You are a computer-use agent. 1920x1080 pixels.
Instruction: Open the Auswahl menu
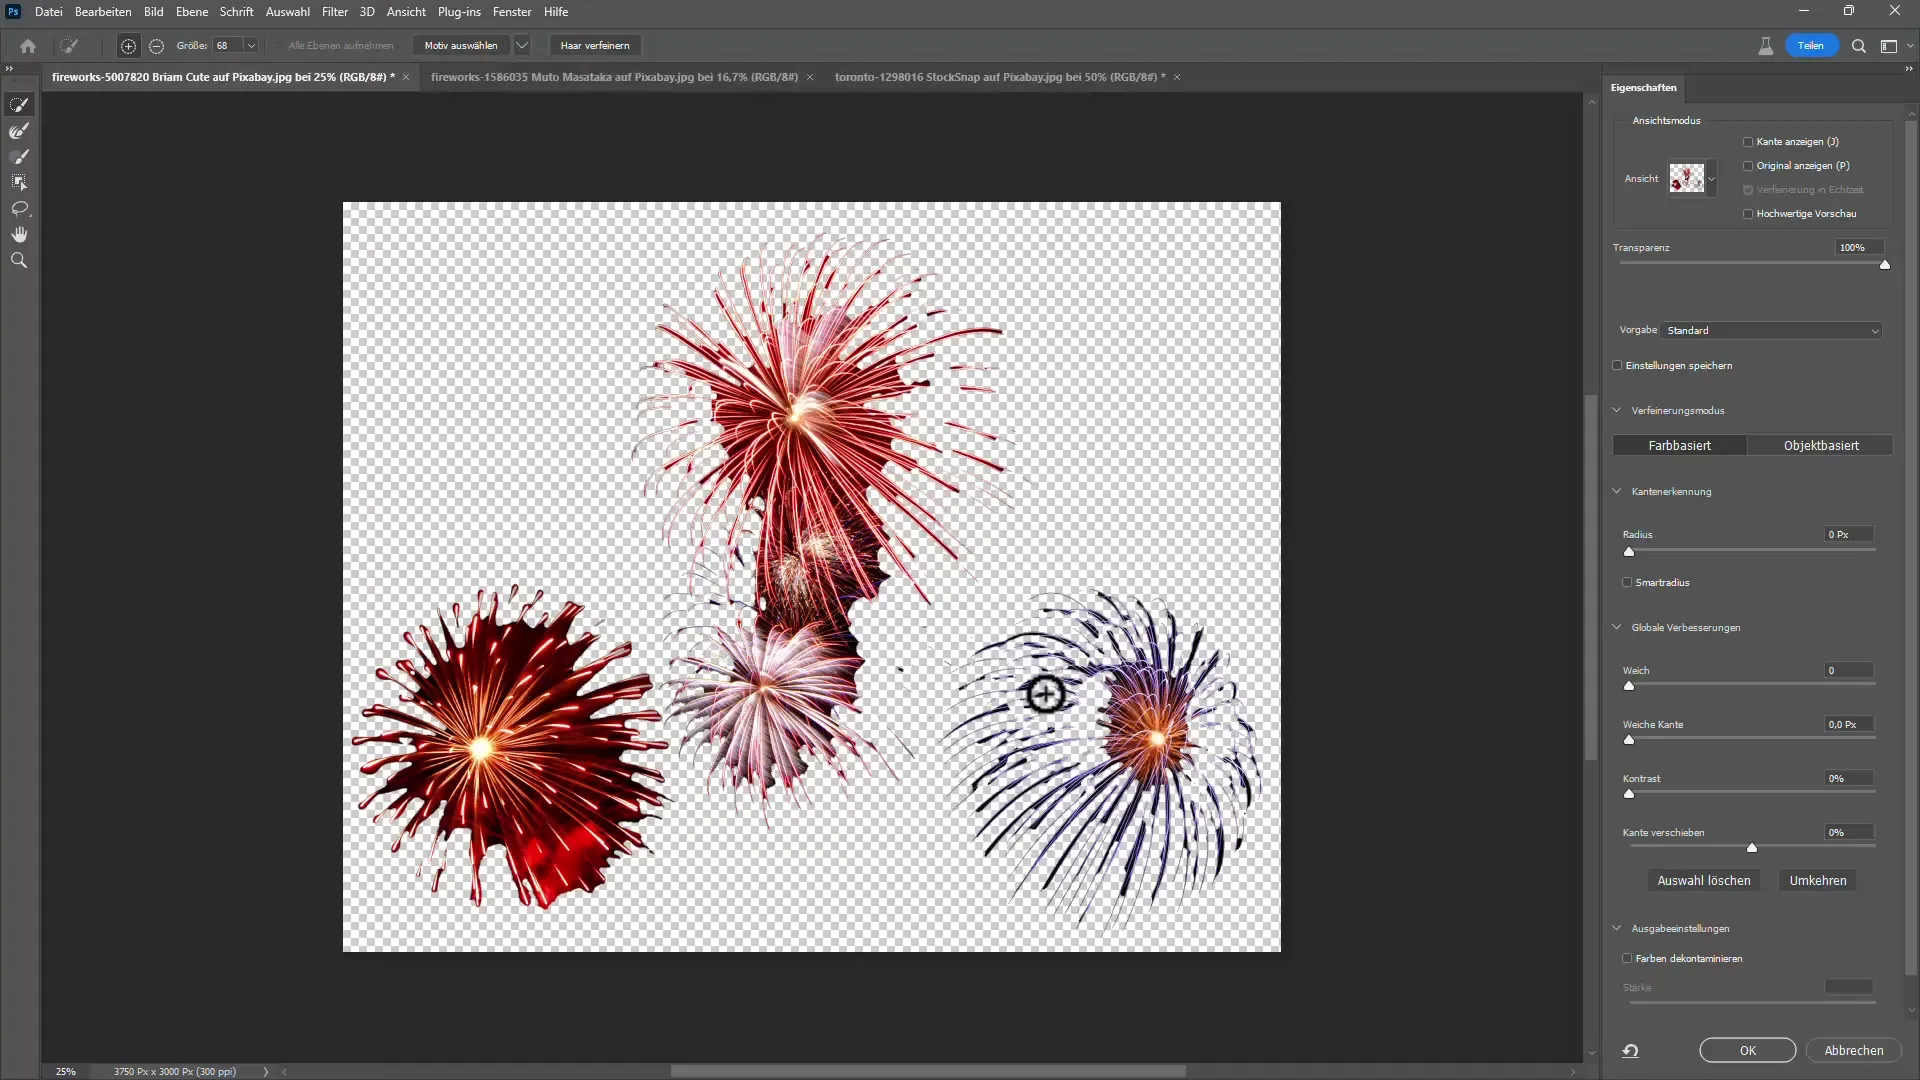pyautogui.click(x=287, y=12)
